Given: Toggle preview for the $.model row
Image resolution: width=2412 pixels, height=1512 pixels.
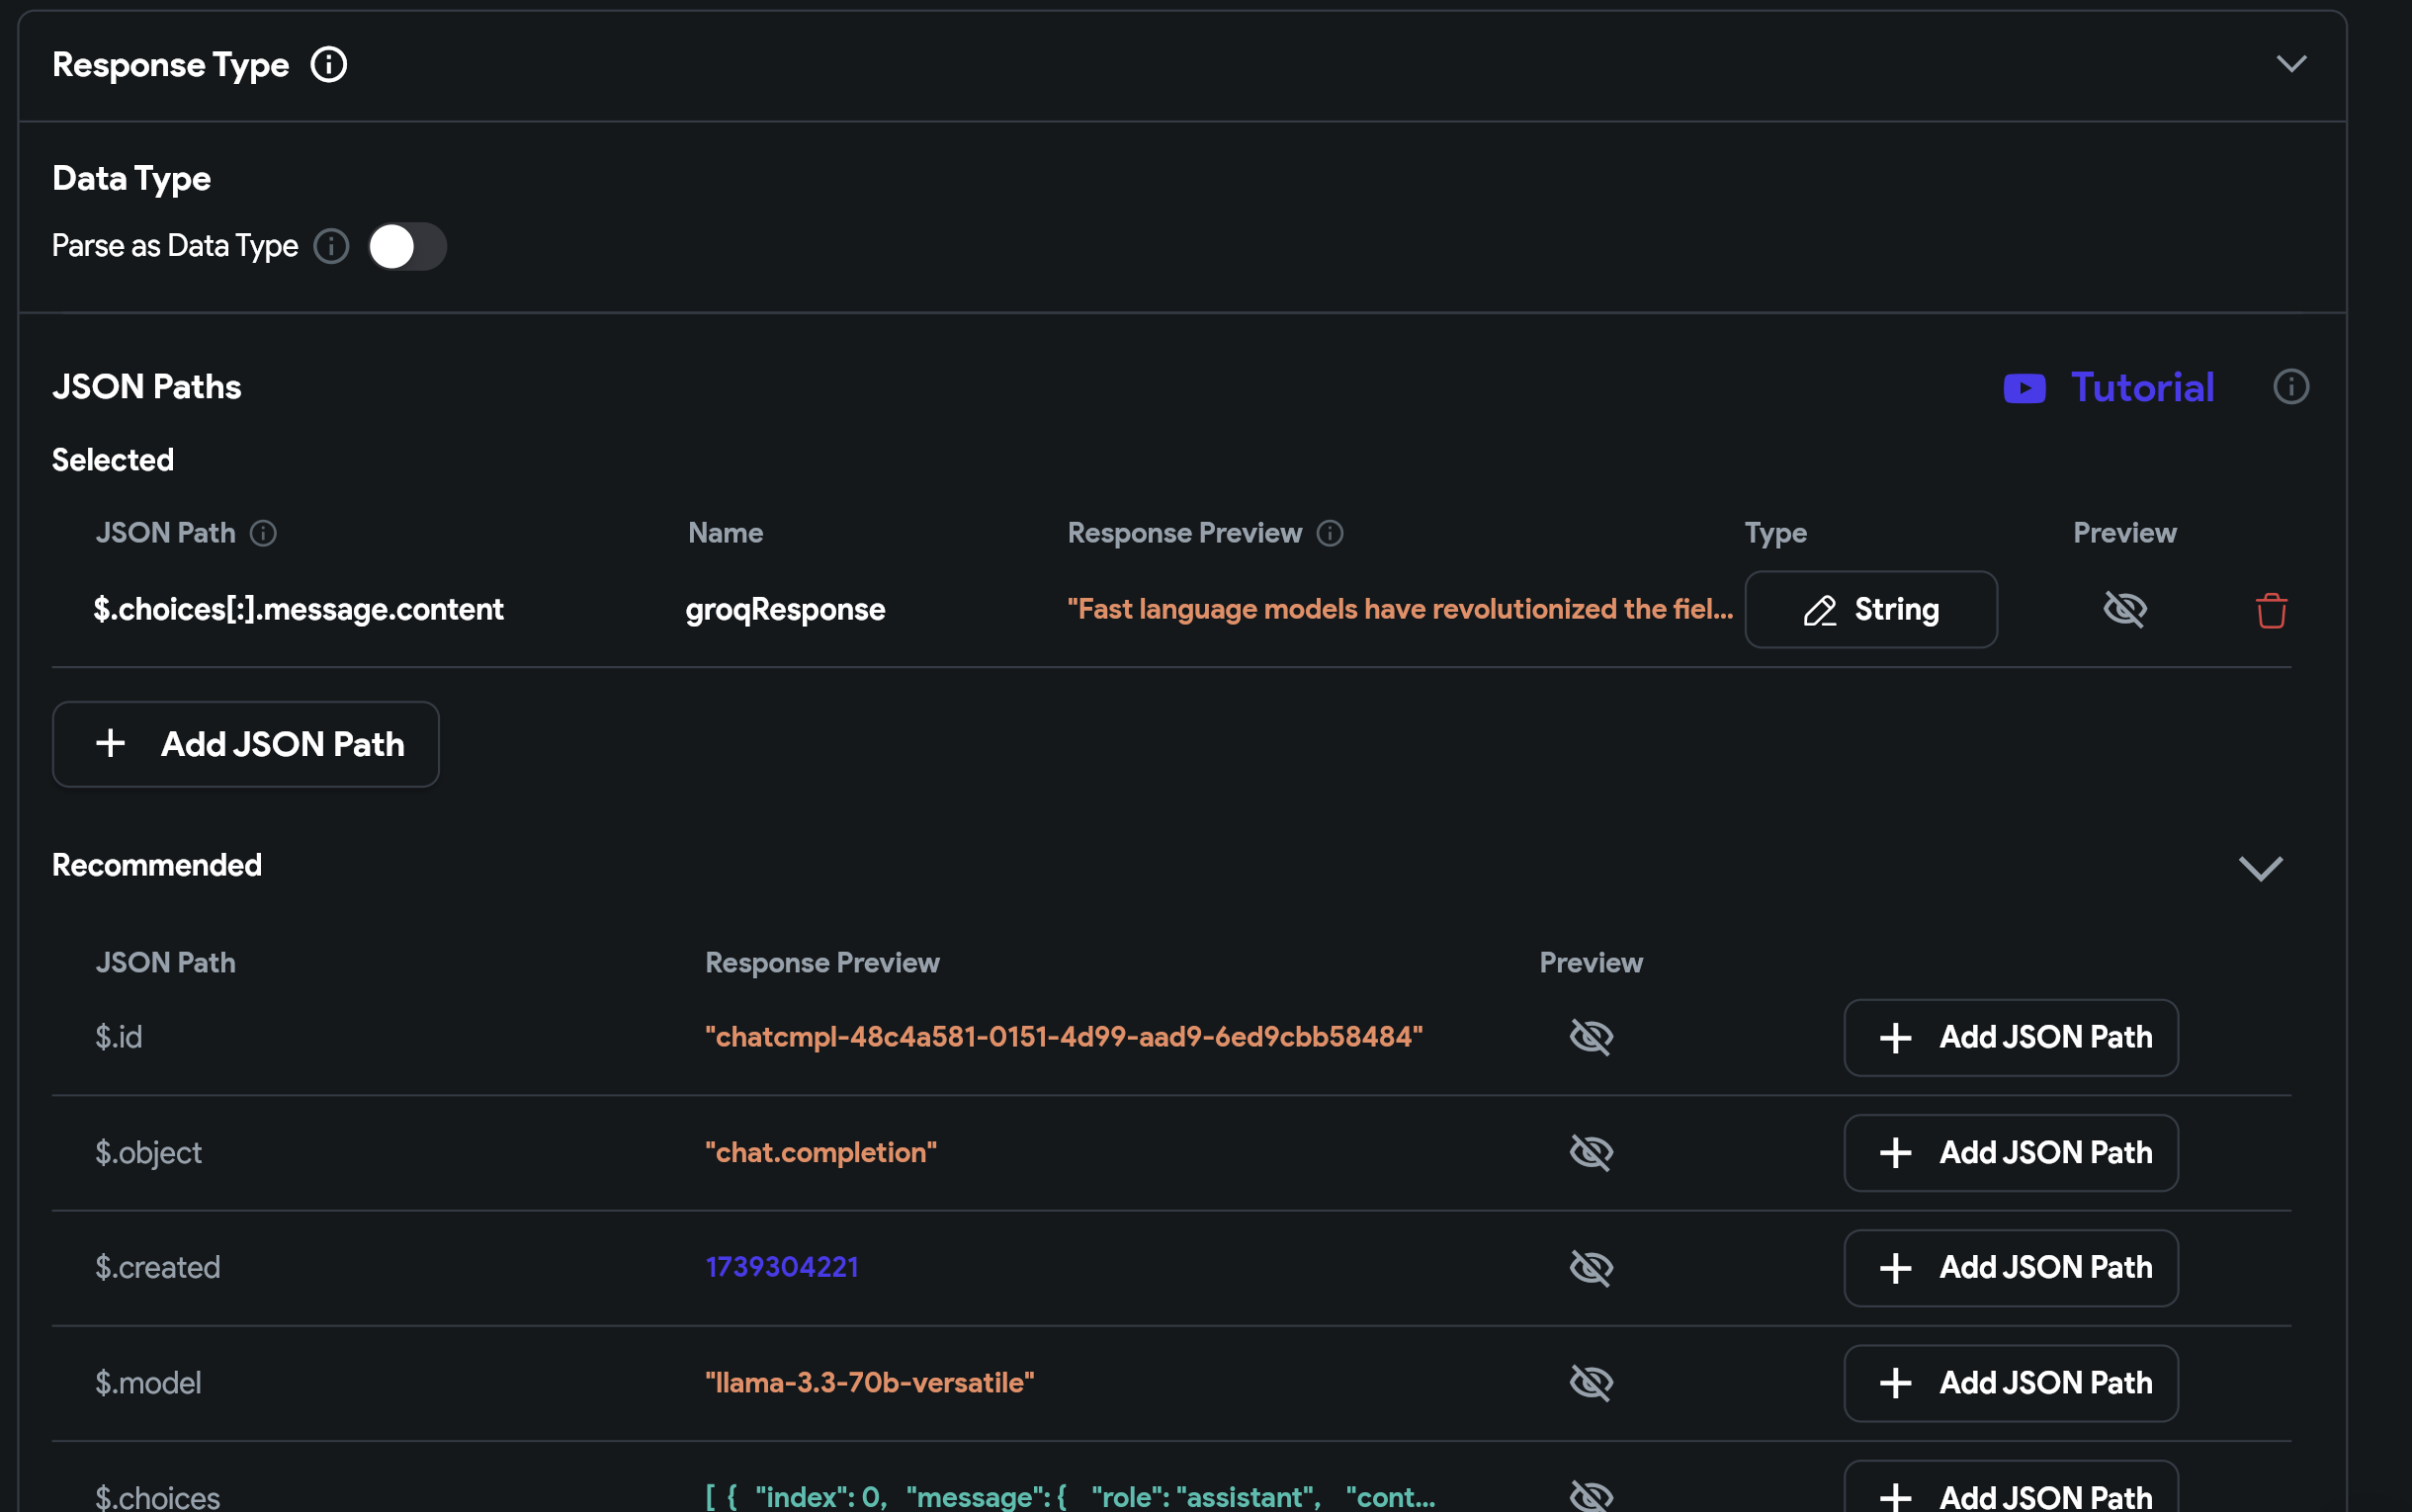Looking at the screenshot, I should click(x=1590, y=1382).
